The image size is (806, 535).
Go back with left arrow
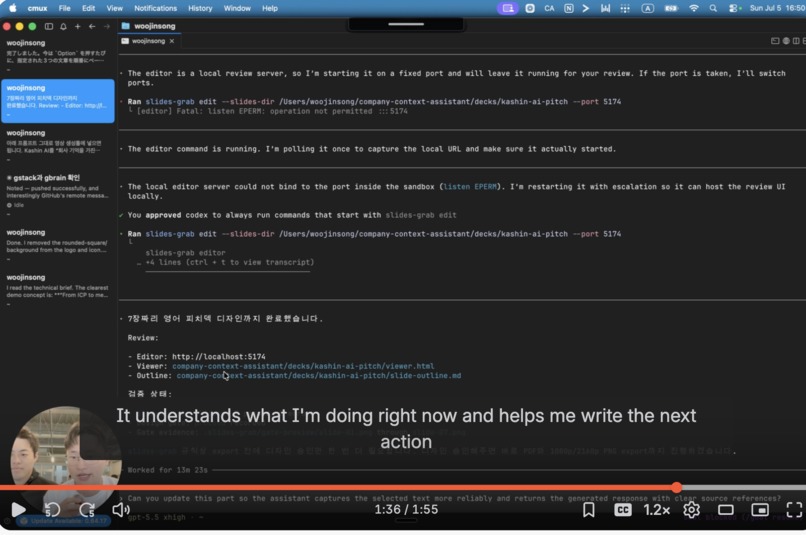point(92,26)
